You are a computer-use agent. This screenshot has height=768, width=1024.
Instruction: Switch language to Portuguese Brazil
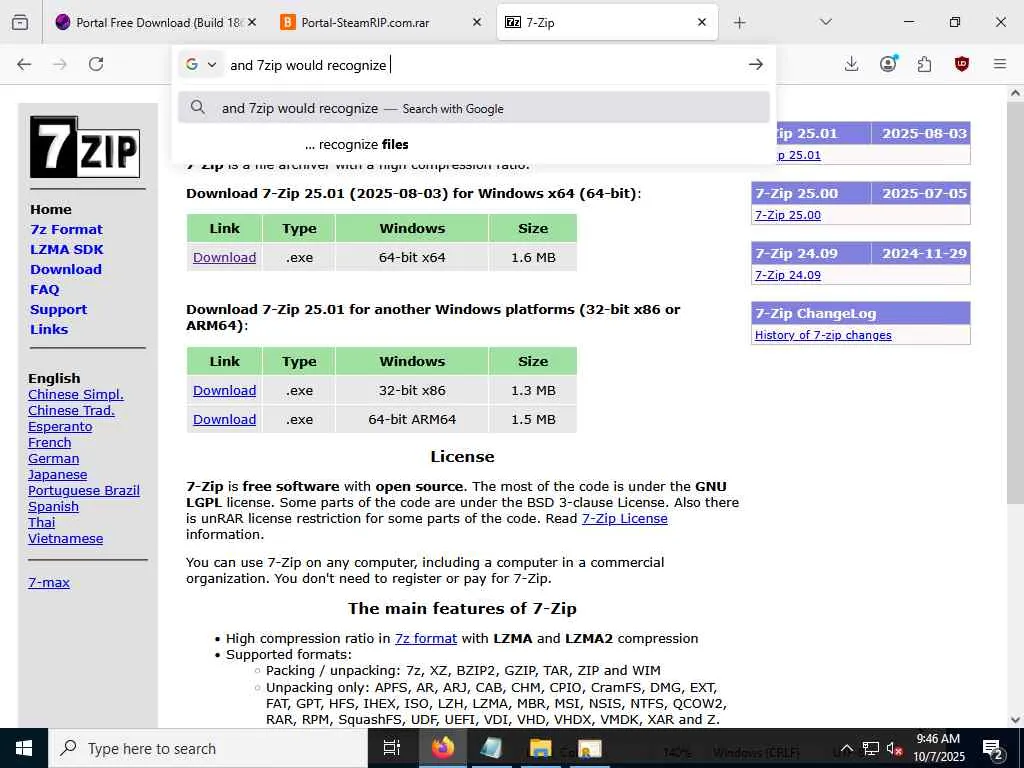click(x=84, y=490)
